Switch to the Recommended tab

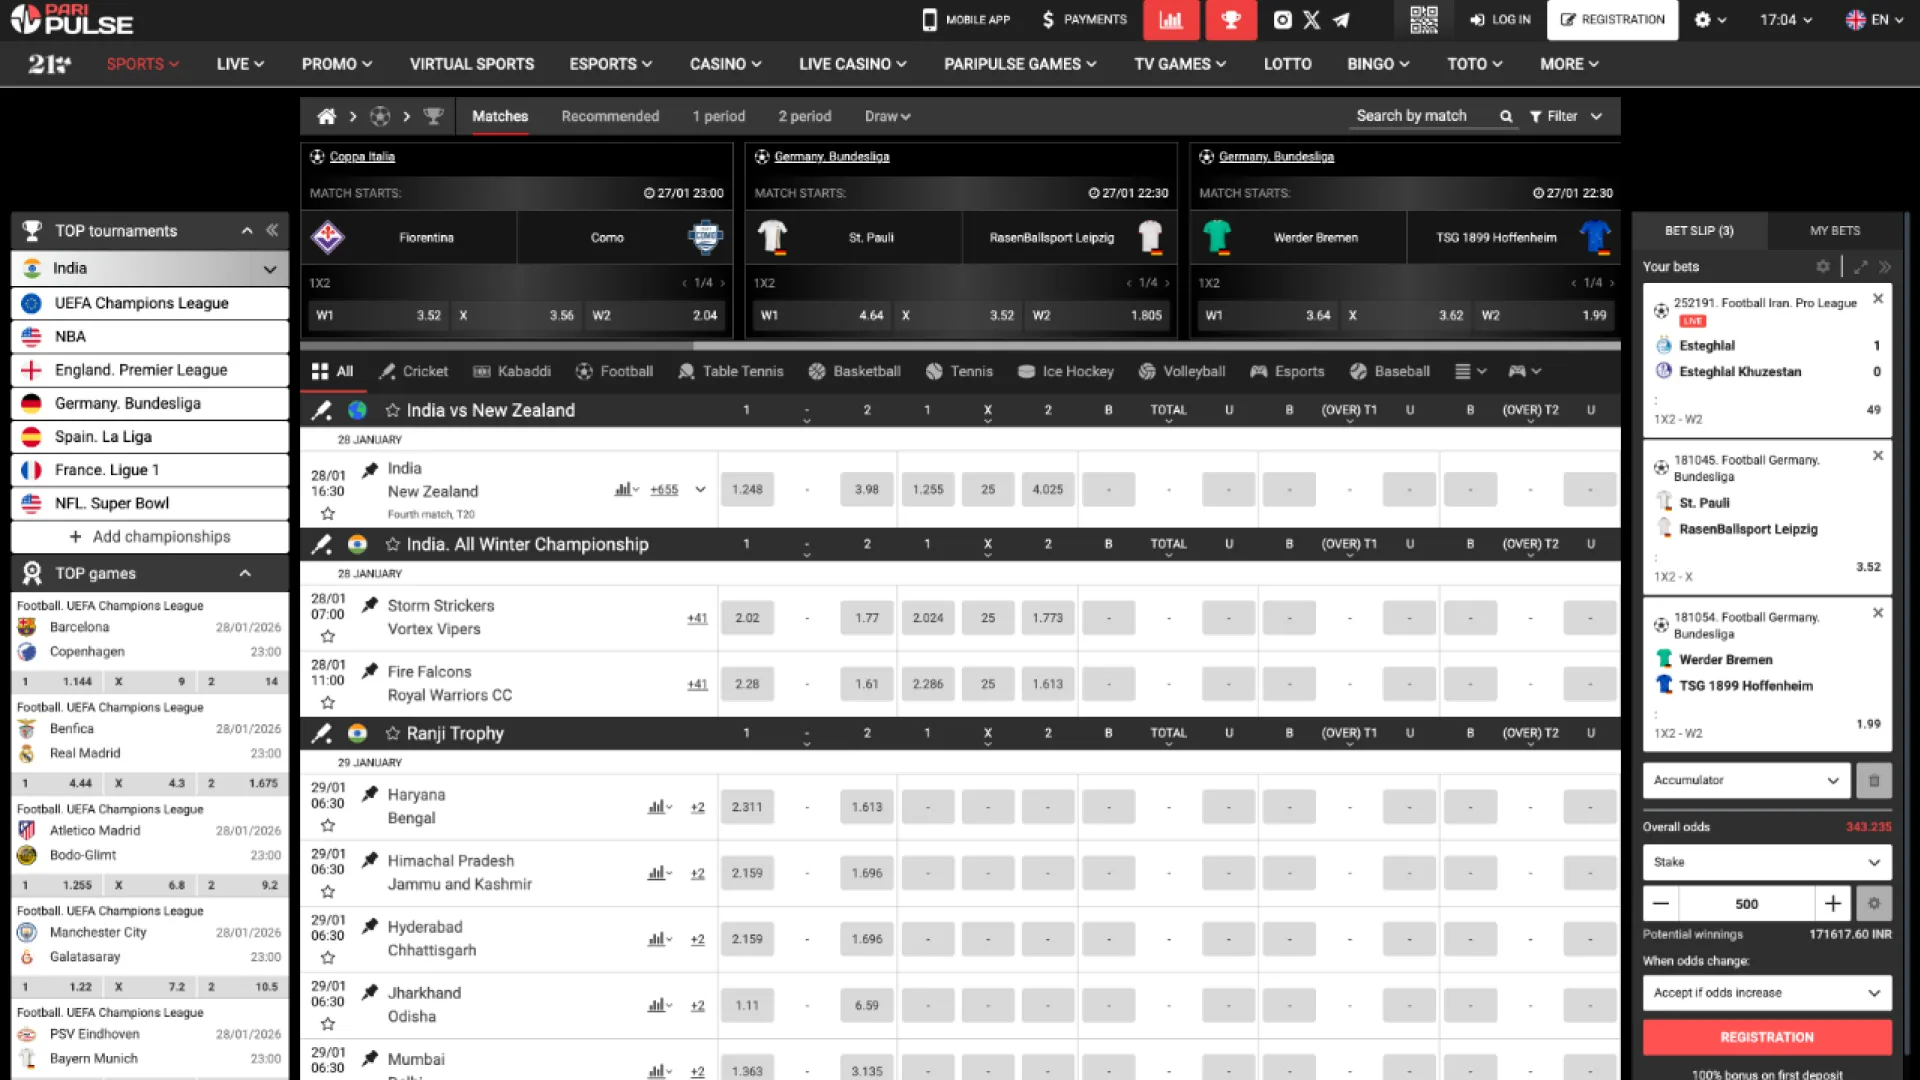[610, 116]
